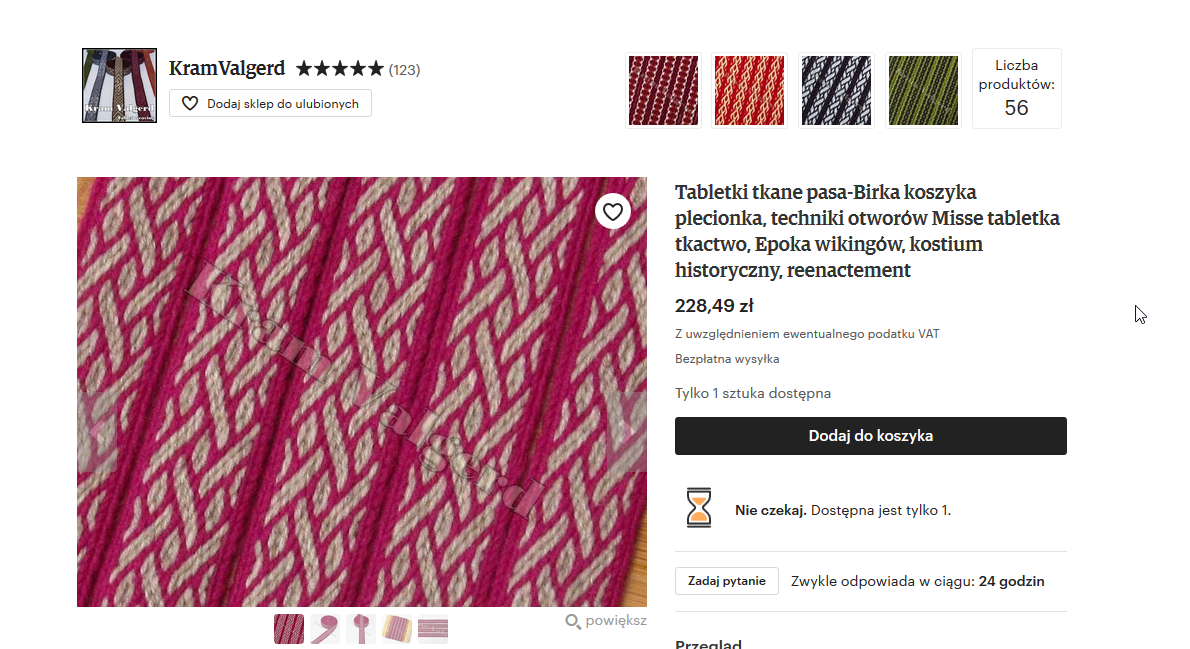Viewport: 1190px width, 649px height.
Task: Show the previous product photo arrow
Action: point(98,433)
